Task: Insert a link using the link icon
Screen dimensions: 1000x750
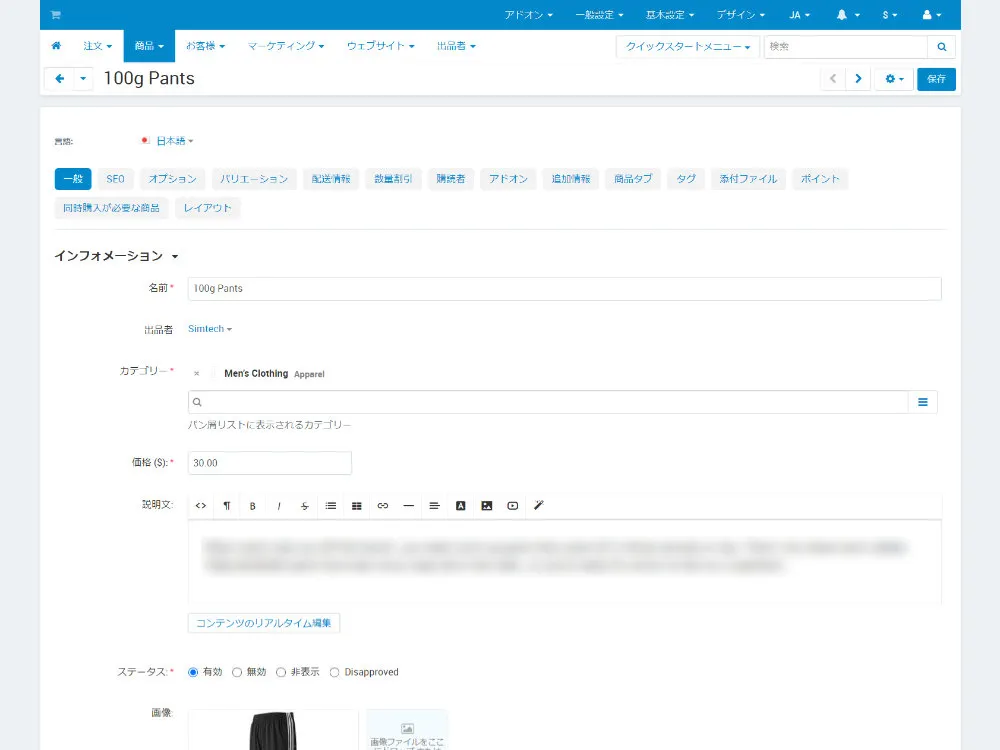Action: [x=383, y=506]
